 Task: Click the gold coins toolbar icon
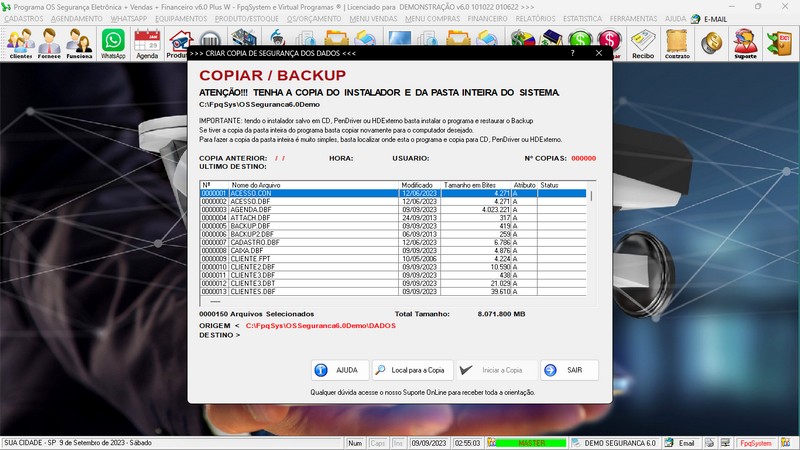[711, 43]
